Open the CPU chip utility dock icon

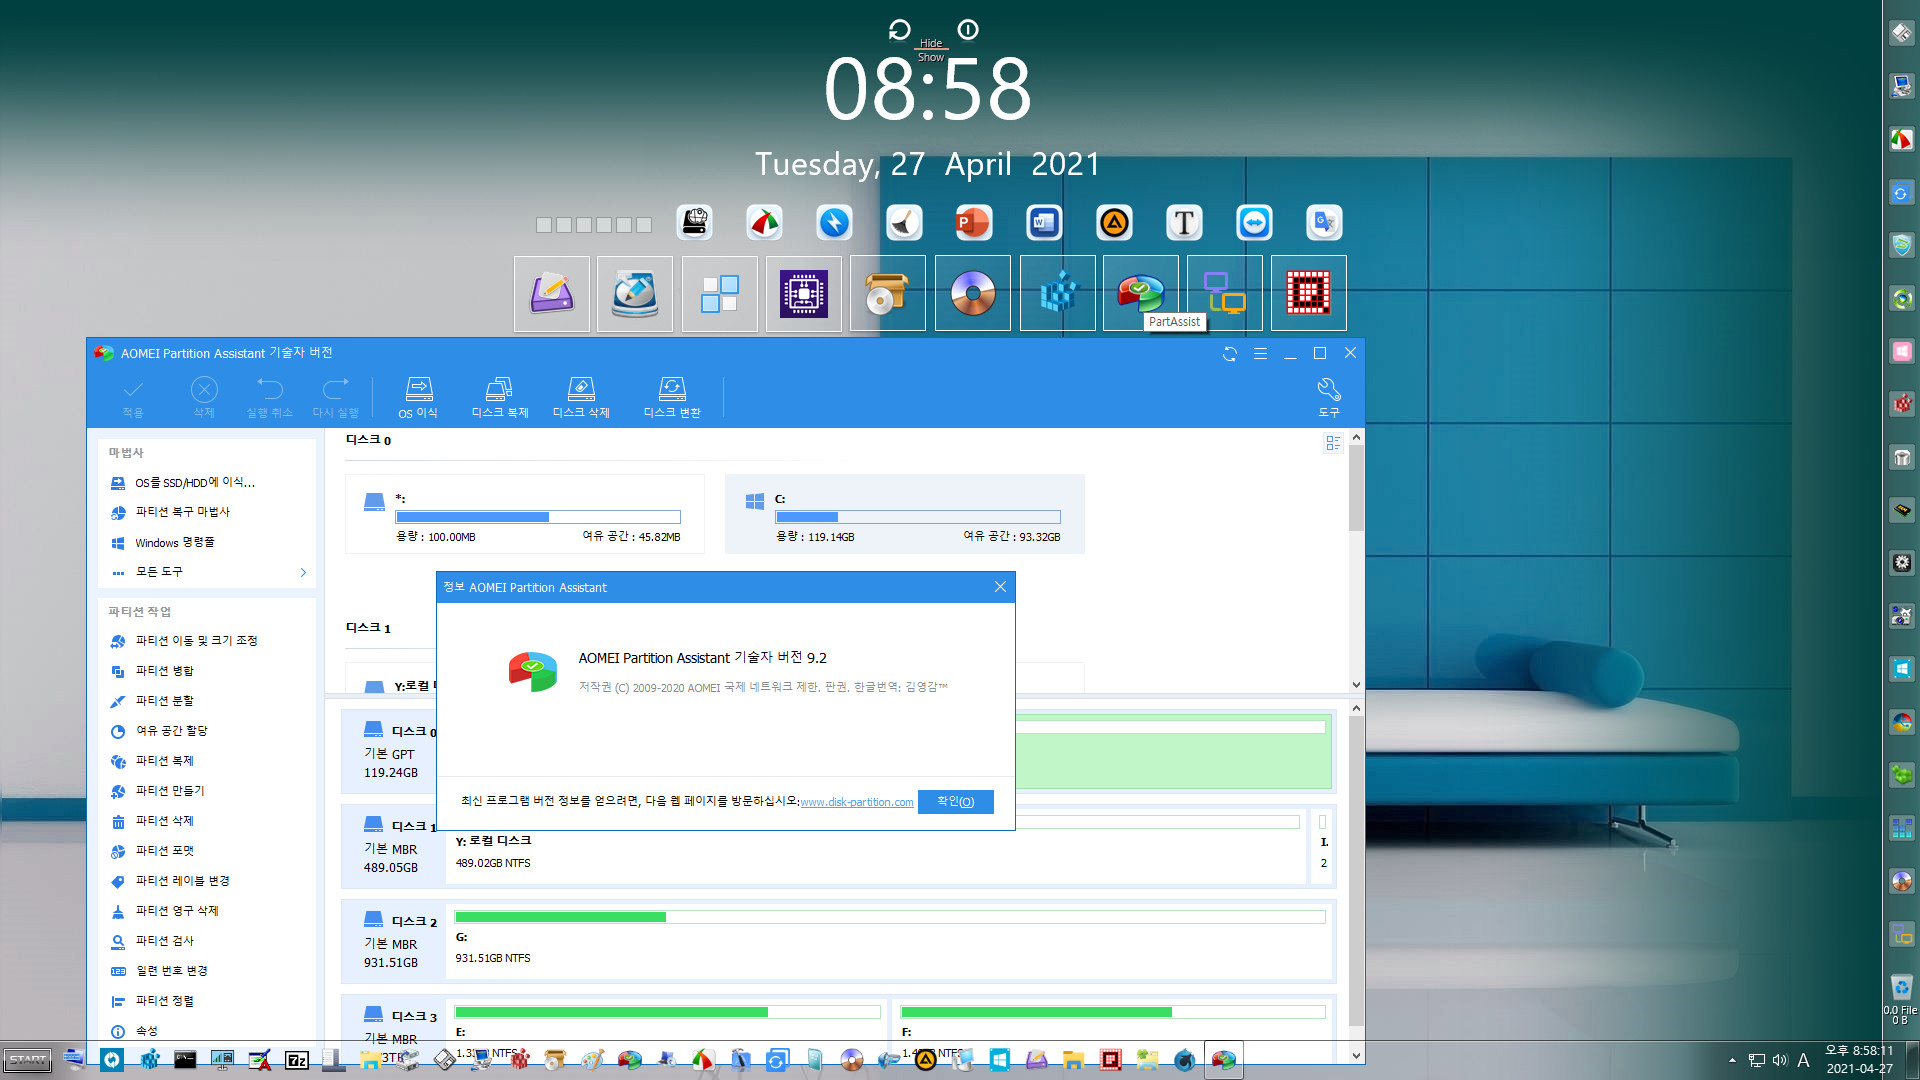[x=804, y=293]
